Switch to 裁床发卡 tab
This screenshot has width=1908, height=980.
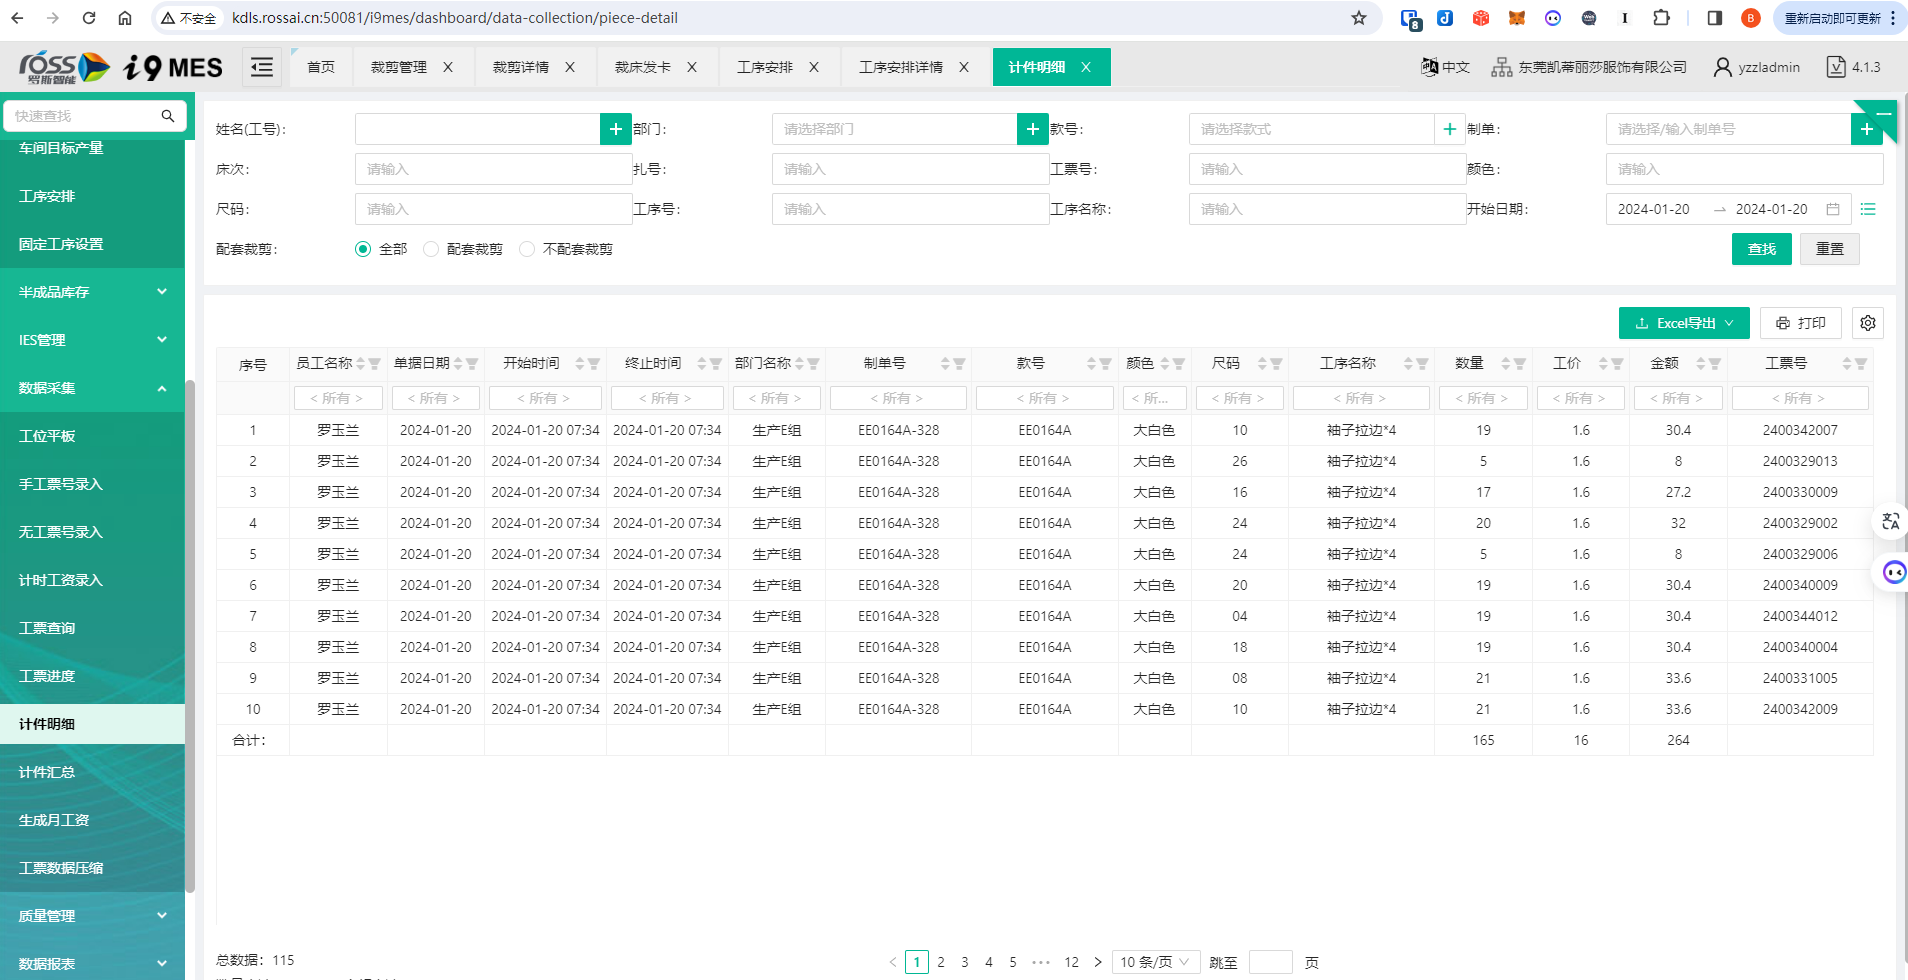(643, 67)
